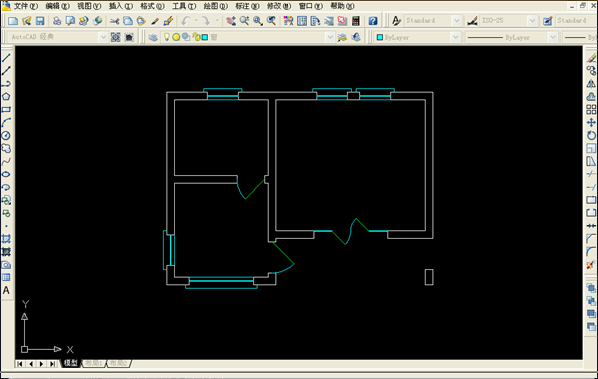This screenshot has width=598, height=379.
Task: Open the 编辑 menu
Action: (57, 6)
